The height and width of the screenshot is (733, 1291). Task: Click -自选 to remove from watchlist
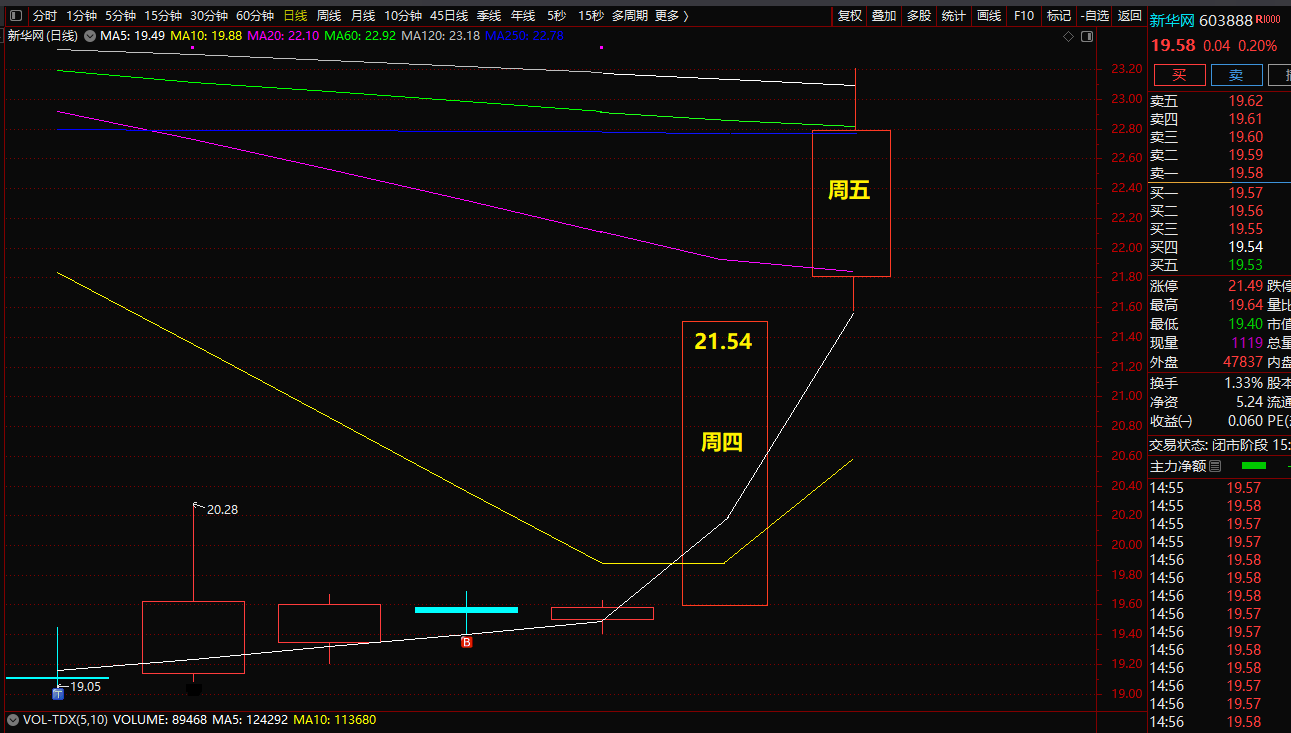click(x=1095, y=16)
